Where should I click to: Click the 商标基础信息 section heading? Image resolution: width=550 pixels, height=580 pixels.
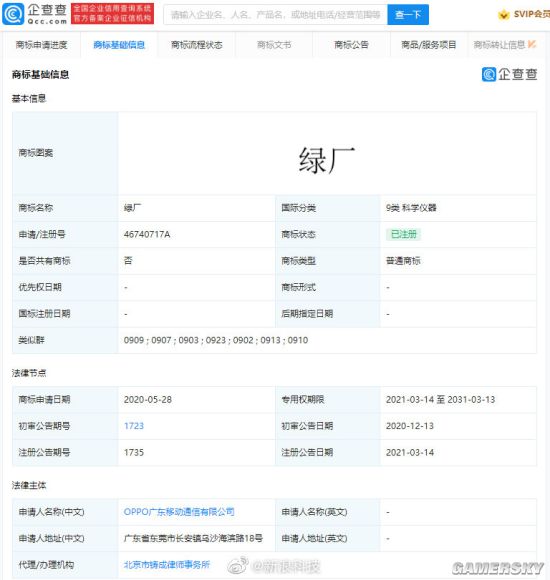40,75
